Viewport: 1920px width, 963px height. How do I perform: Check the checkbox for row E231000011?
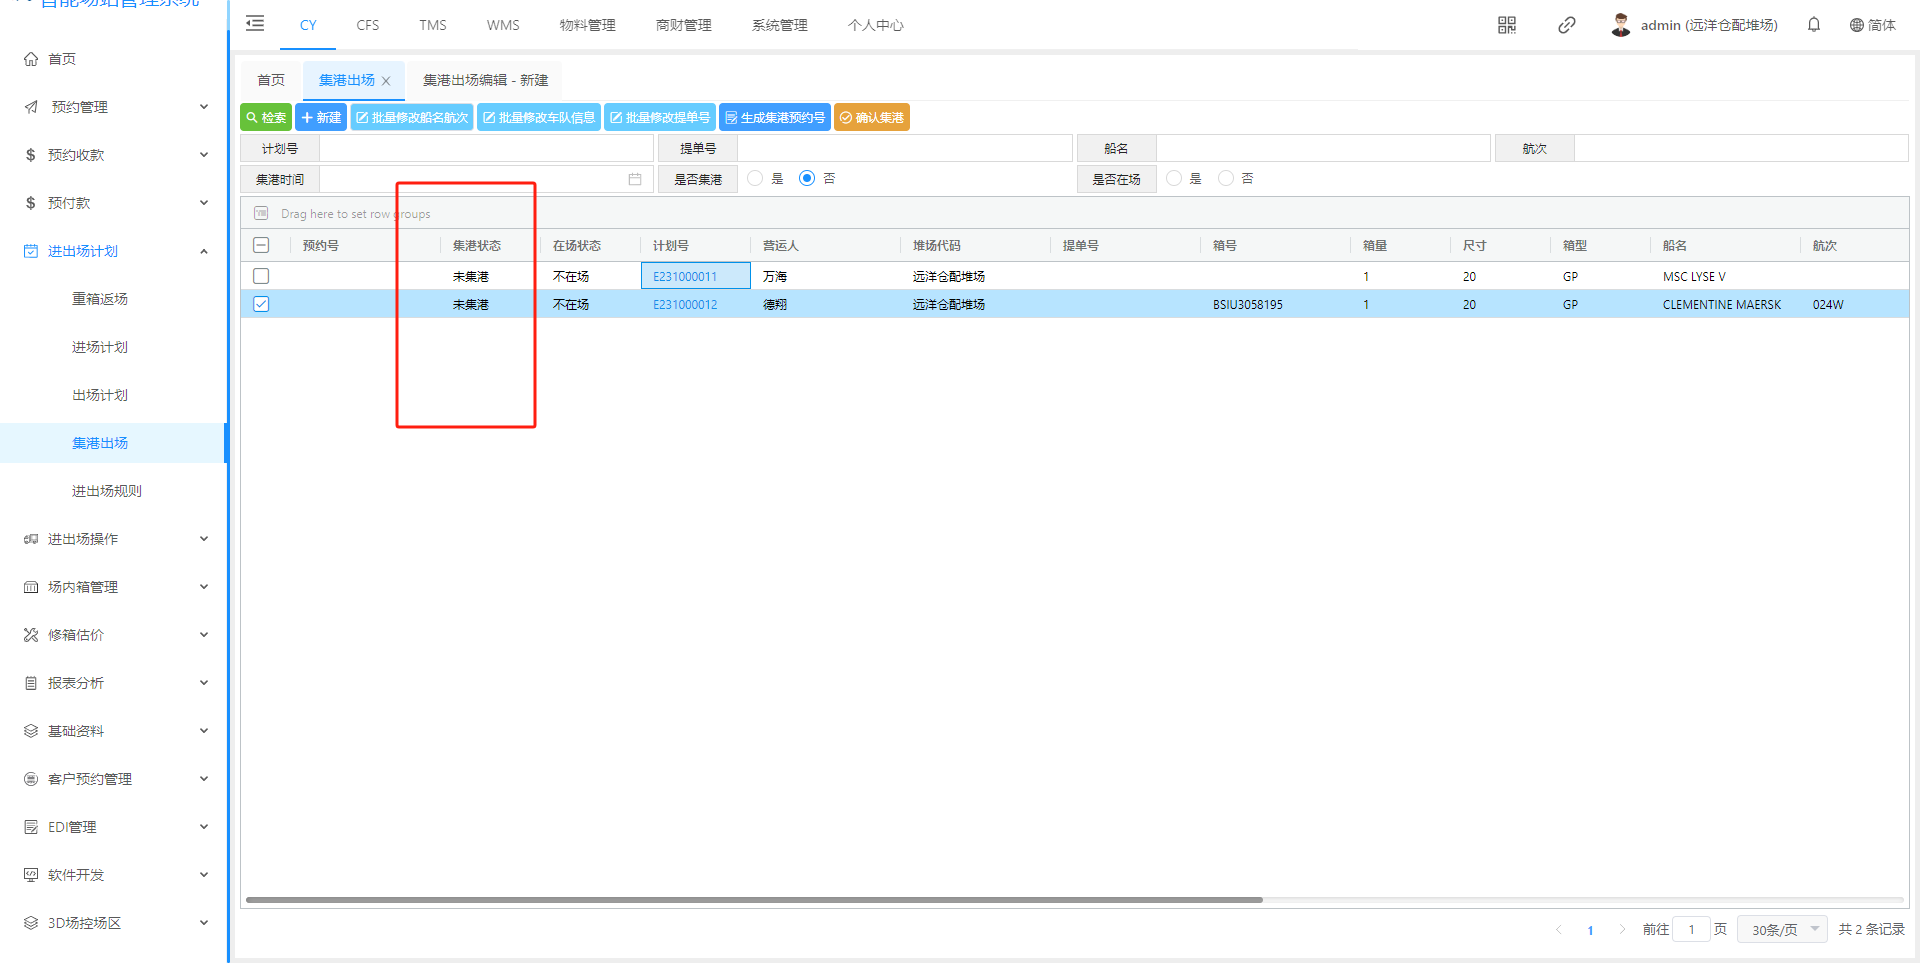[x=261, y=276]
